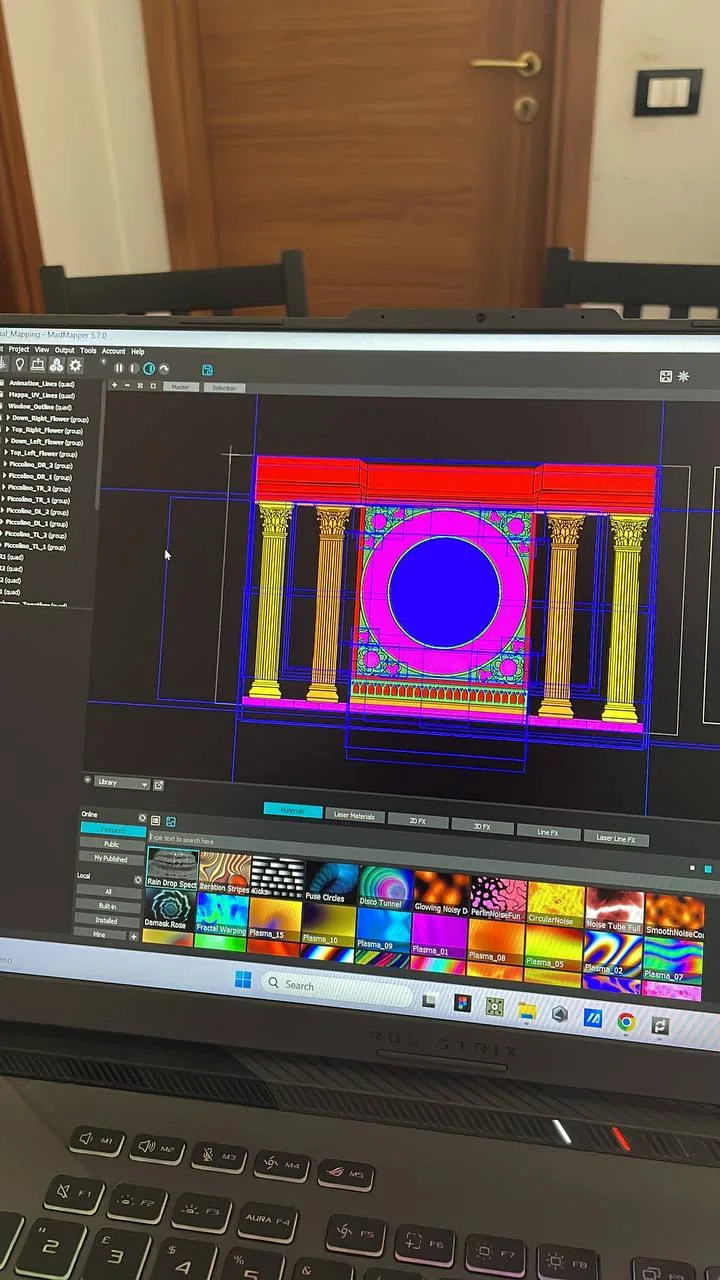Switch to the 2D FX tab
This screenshot has height=1280, width=720.
[x=418, y=821]
